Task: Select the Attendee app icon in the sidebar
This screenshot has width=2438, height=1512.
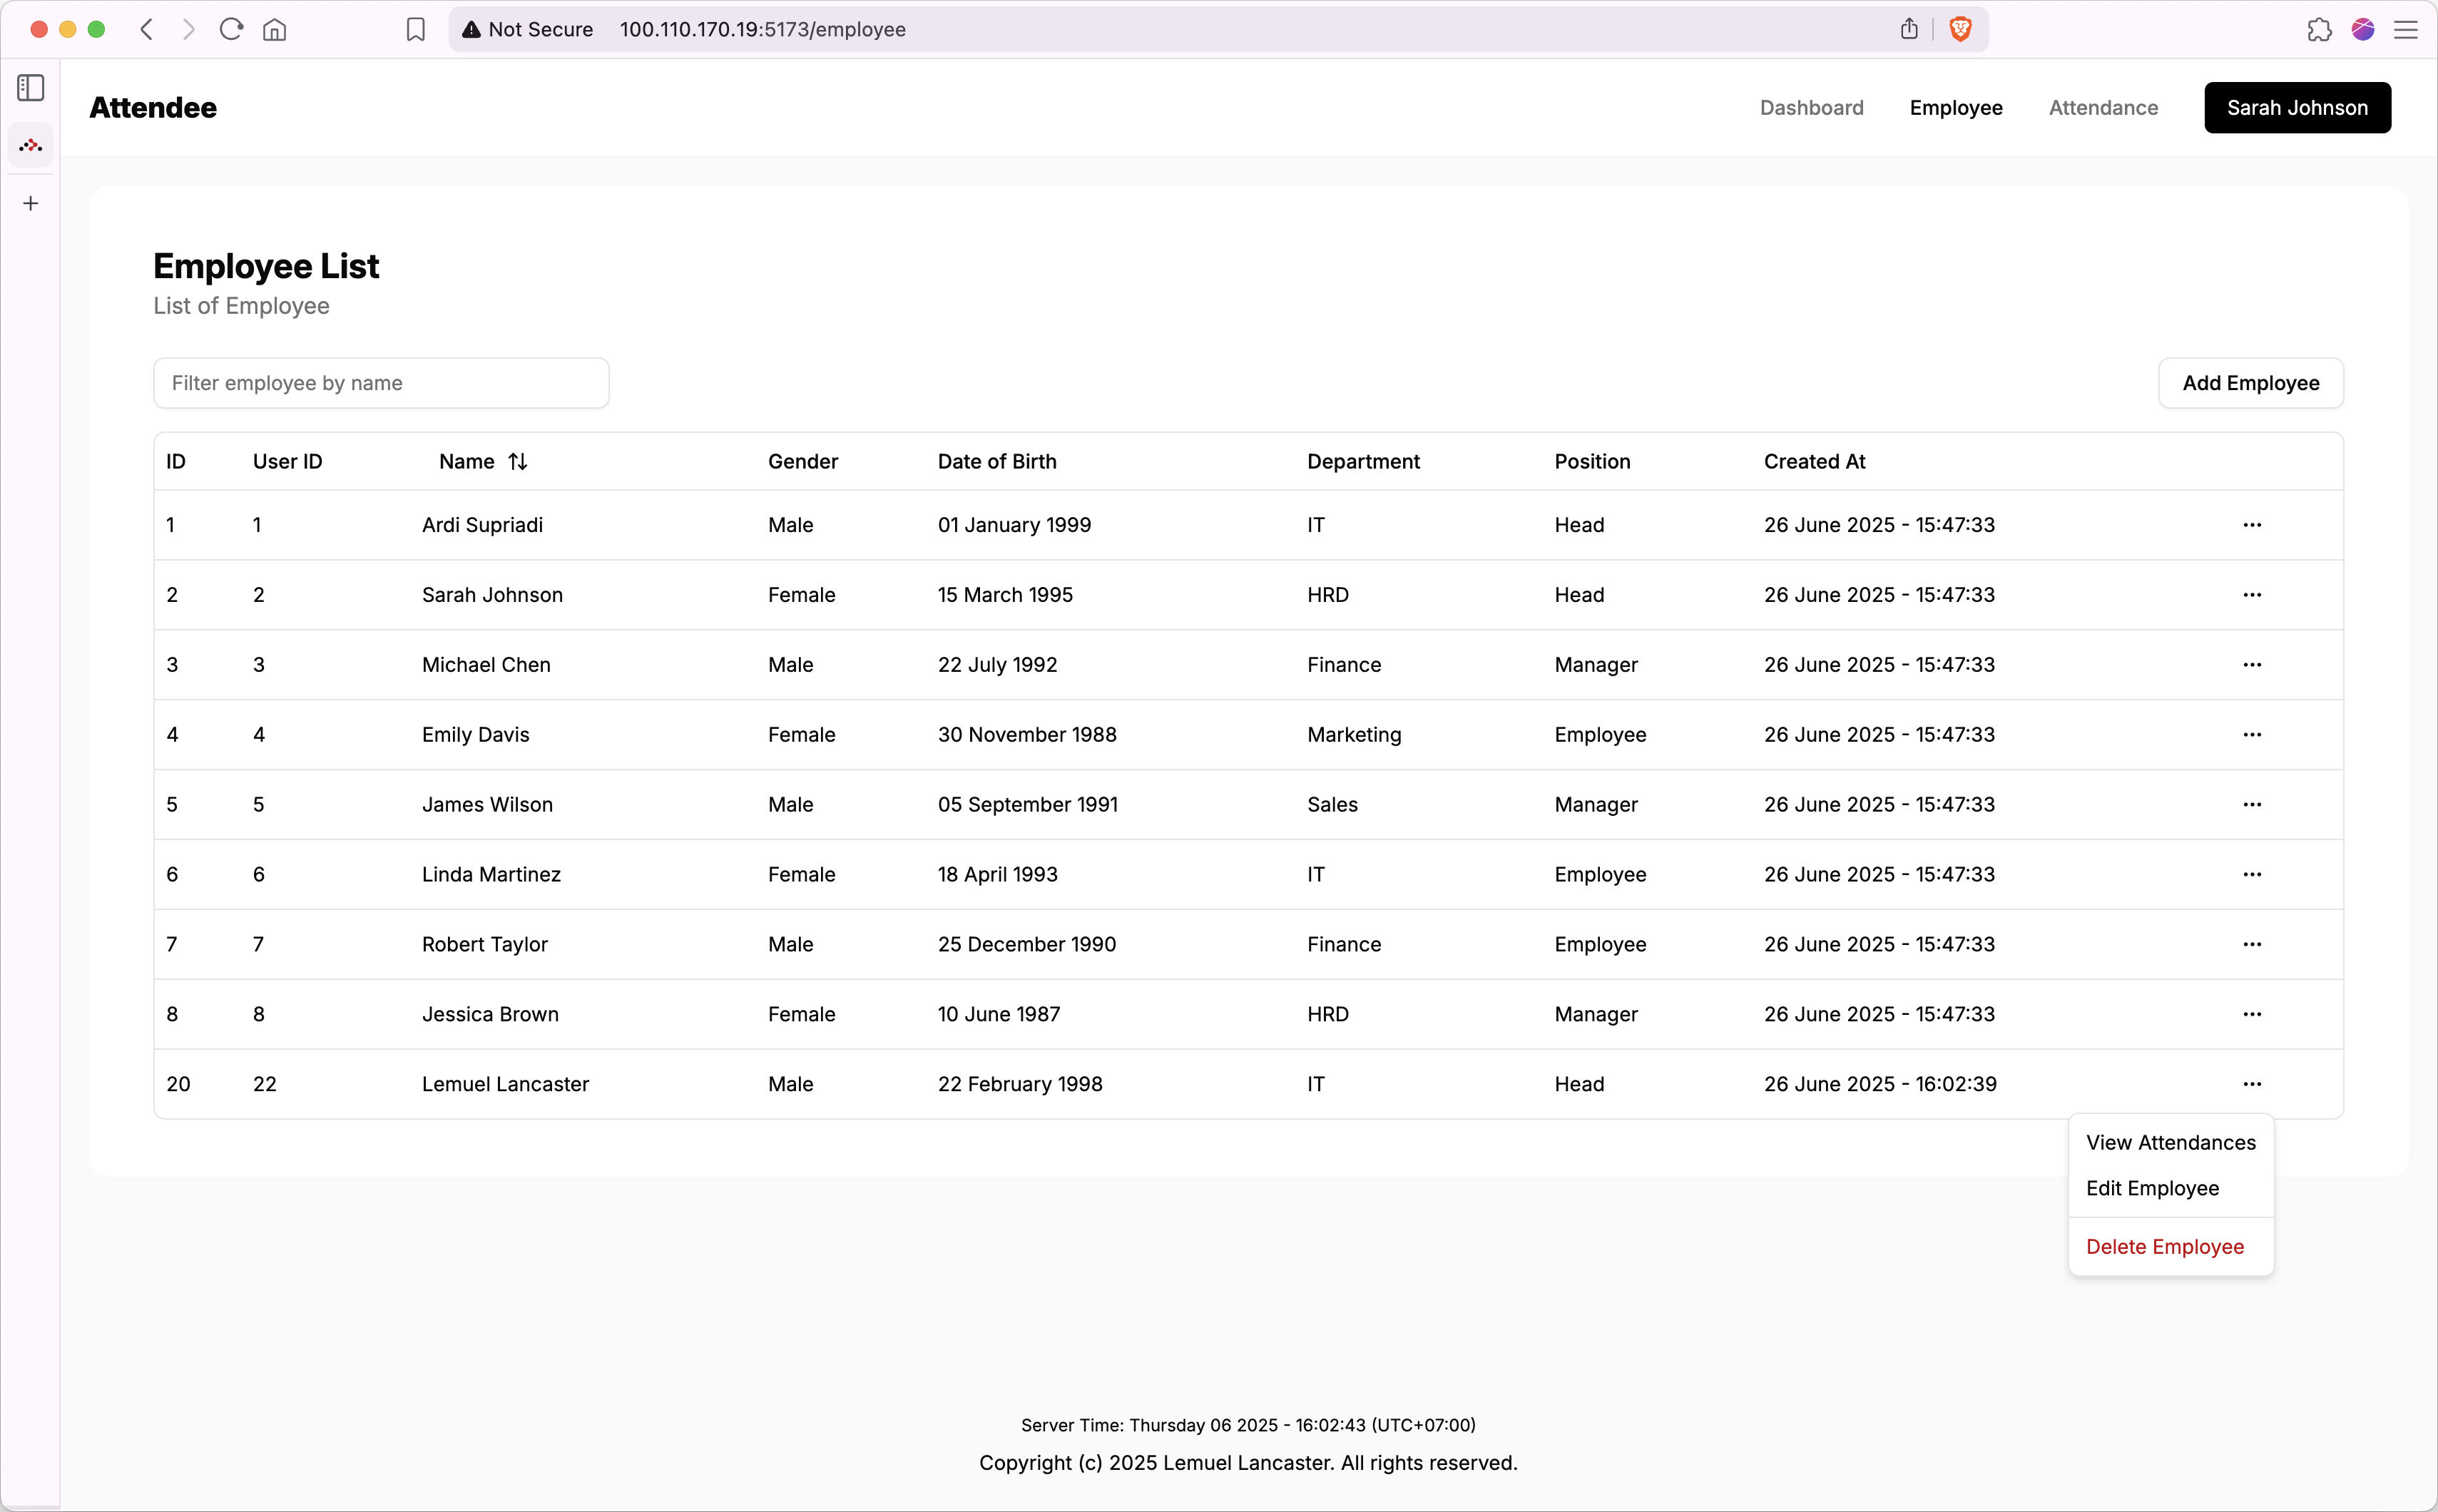Action: tap(30, 145)
